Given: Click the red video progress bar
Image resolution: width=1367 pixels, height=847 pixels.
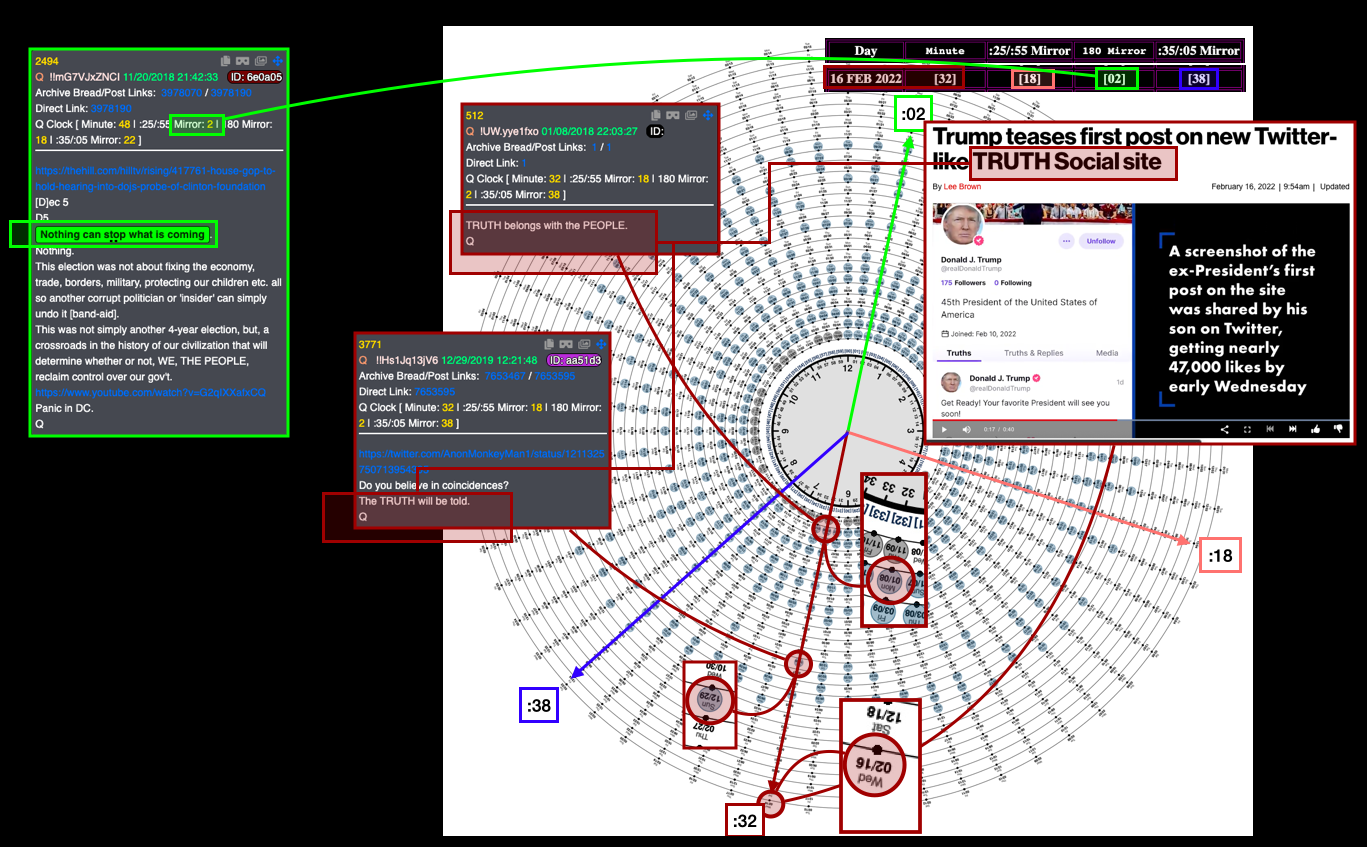Looking at the screenshot, I should point(1025,420).
